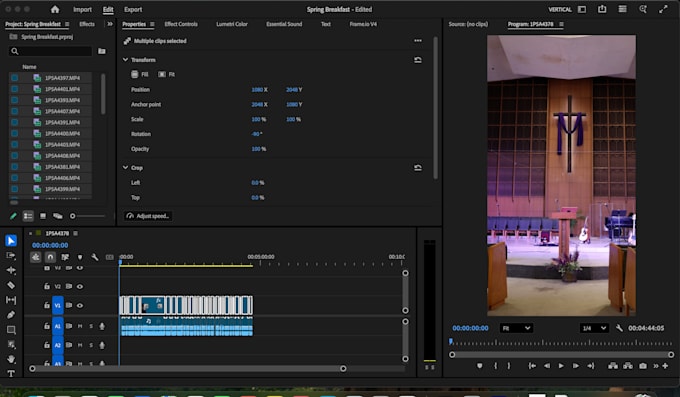
Task: Open the Lumetri Color tab
Action: coord(232,24)
